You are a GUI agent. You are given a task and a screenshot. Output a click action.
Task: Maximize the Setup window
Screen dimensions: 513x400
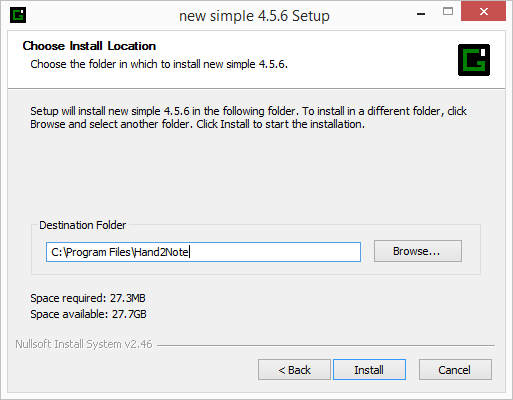pos(448,12)
